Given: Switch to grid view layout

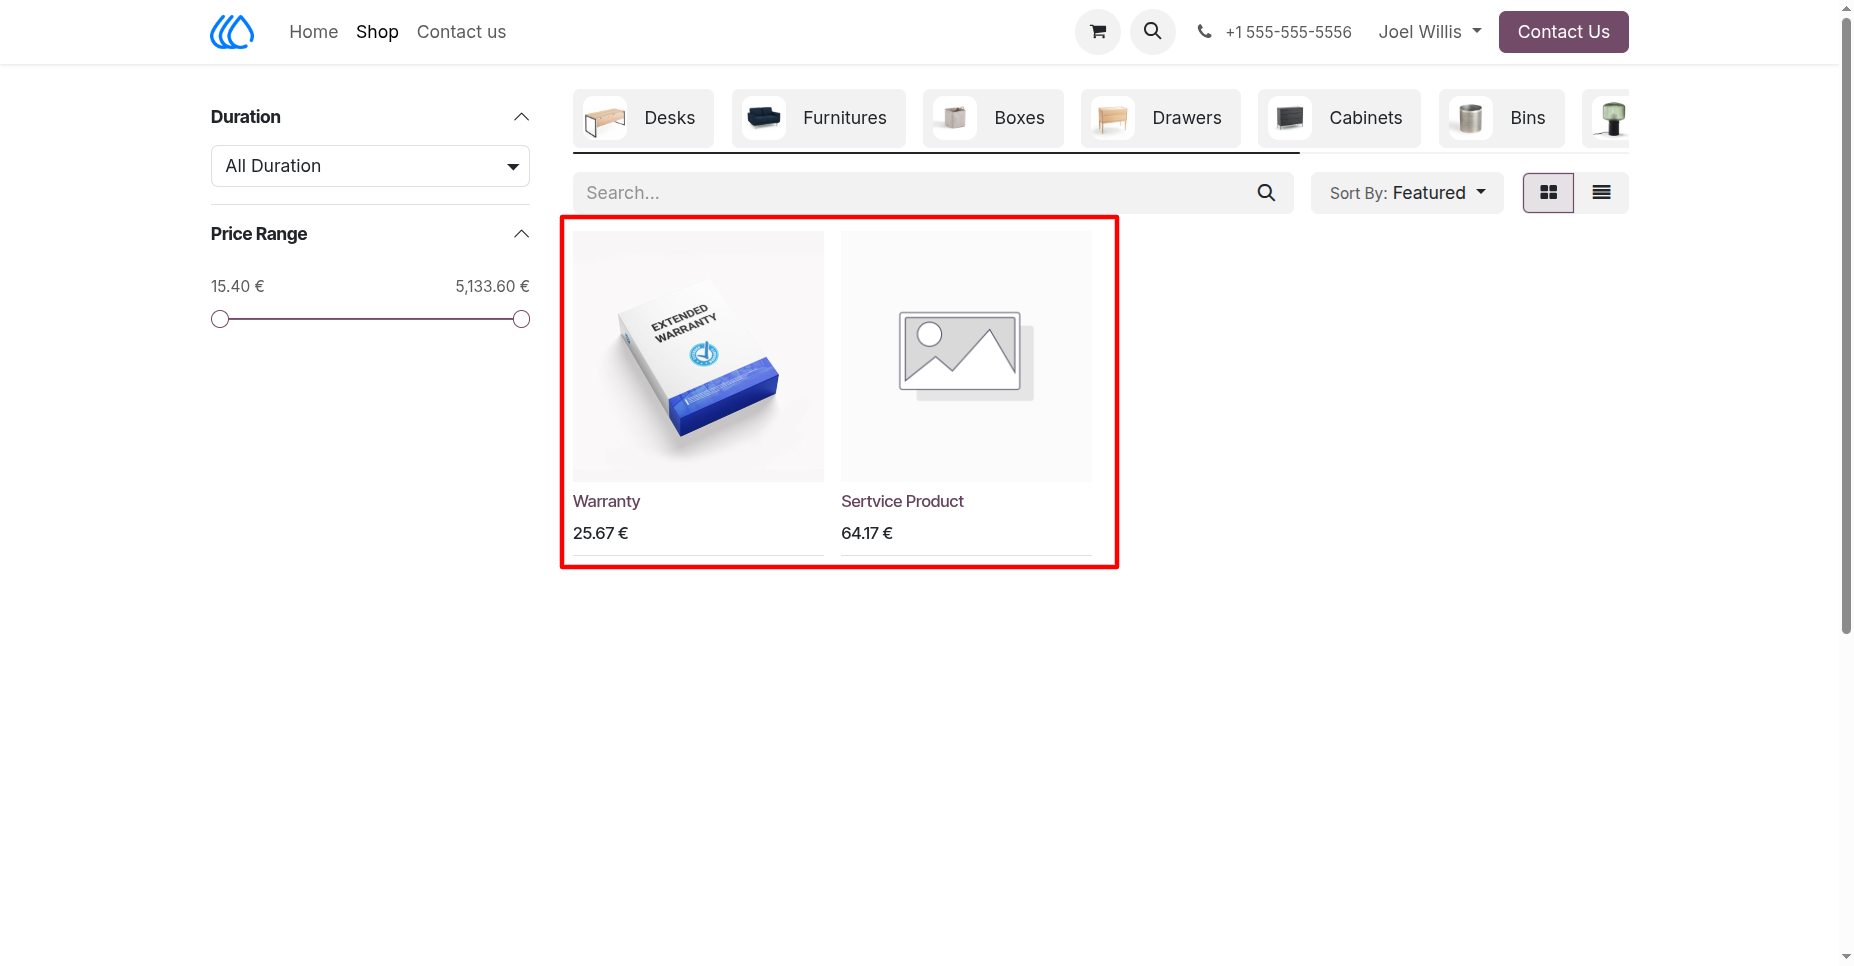Looking at the screenshot, I should [x=1548, y=193].
